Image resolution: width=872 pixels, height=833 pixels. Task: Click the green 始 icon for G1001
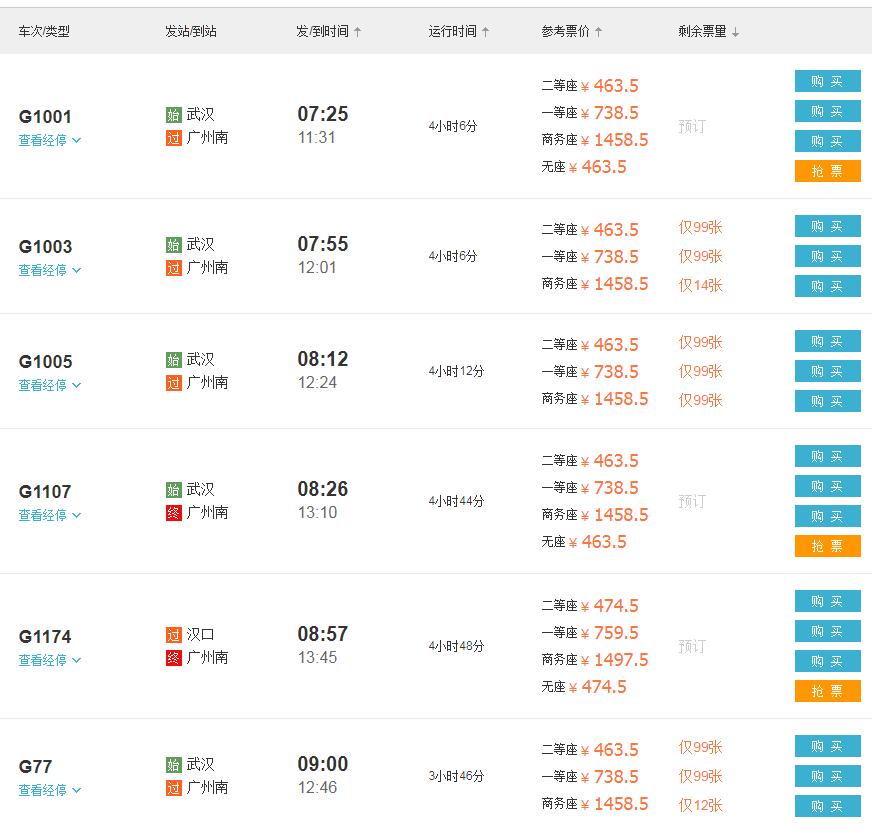pos(174,115)
